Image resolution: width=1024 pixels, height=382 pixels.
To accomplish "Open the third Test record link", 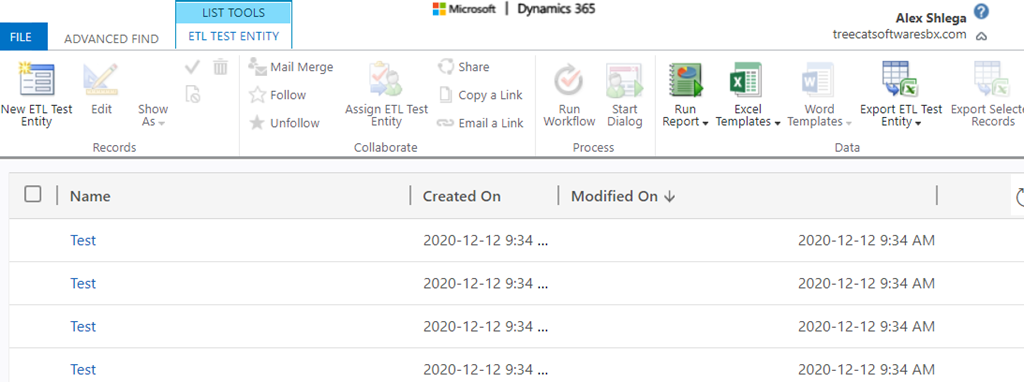I will click(x=83, y=326).
